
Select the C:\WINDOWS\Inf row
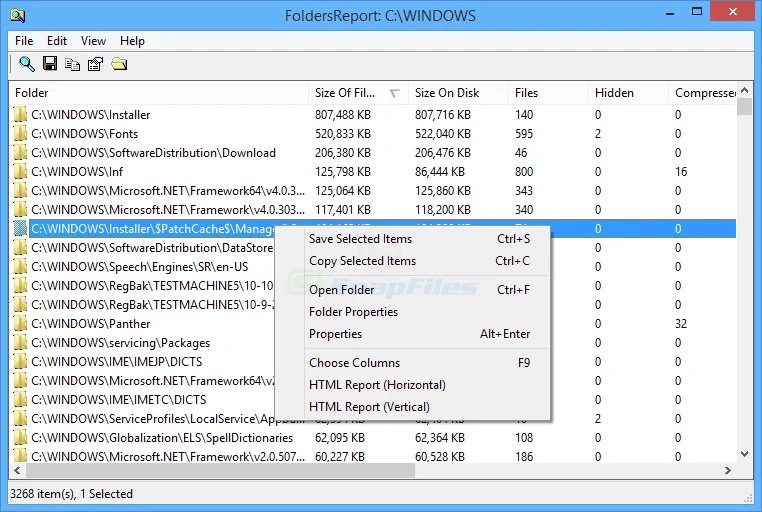[372, 171]
